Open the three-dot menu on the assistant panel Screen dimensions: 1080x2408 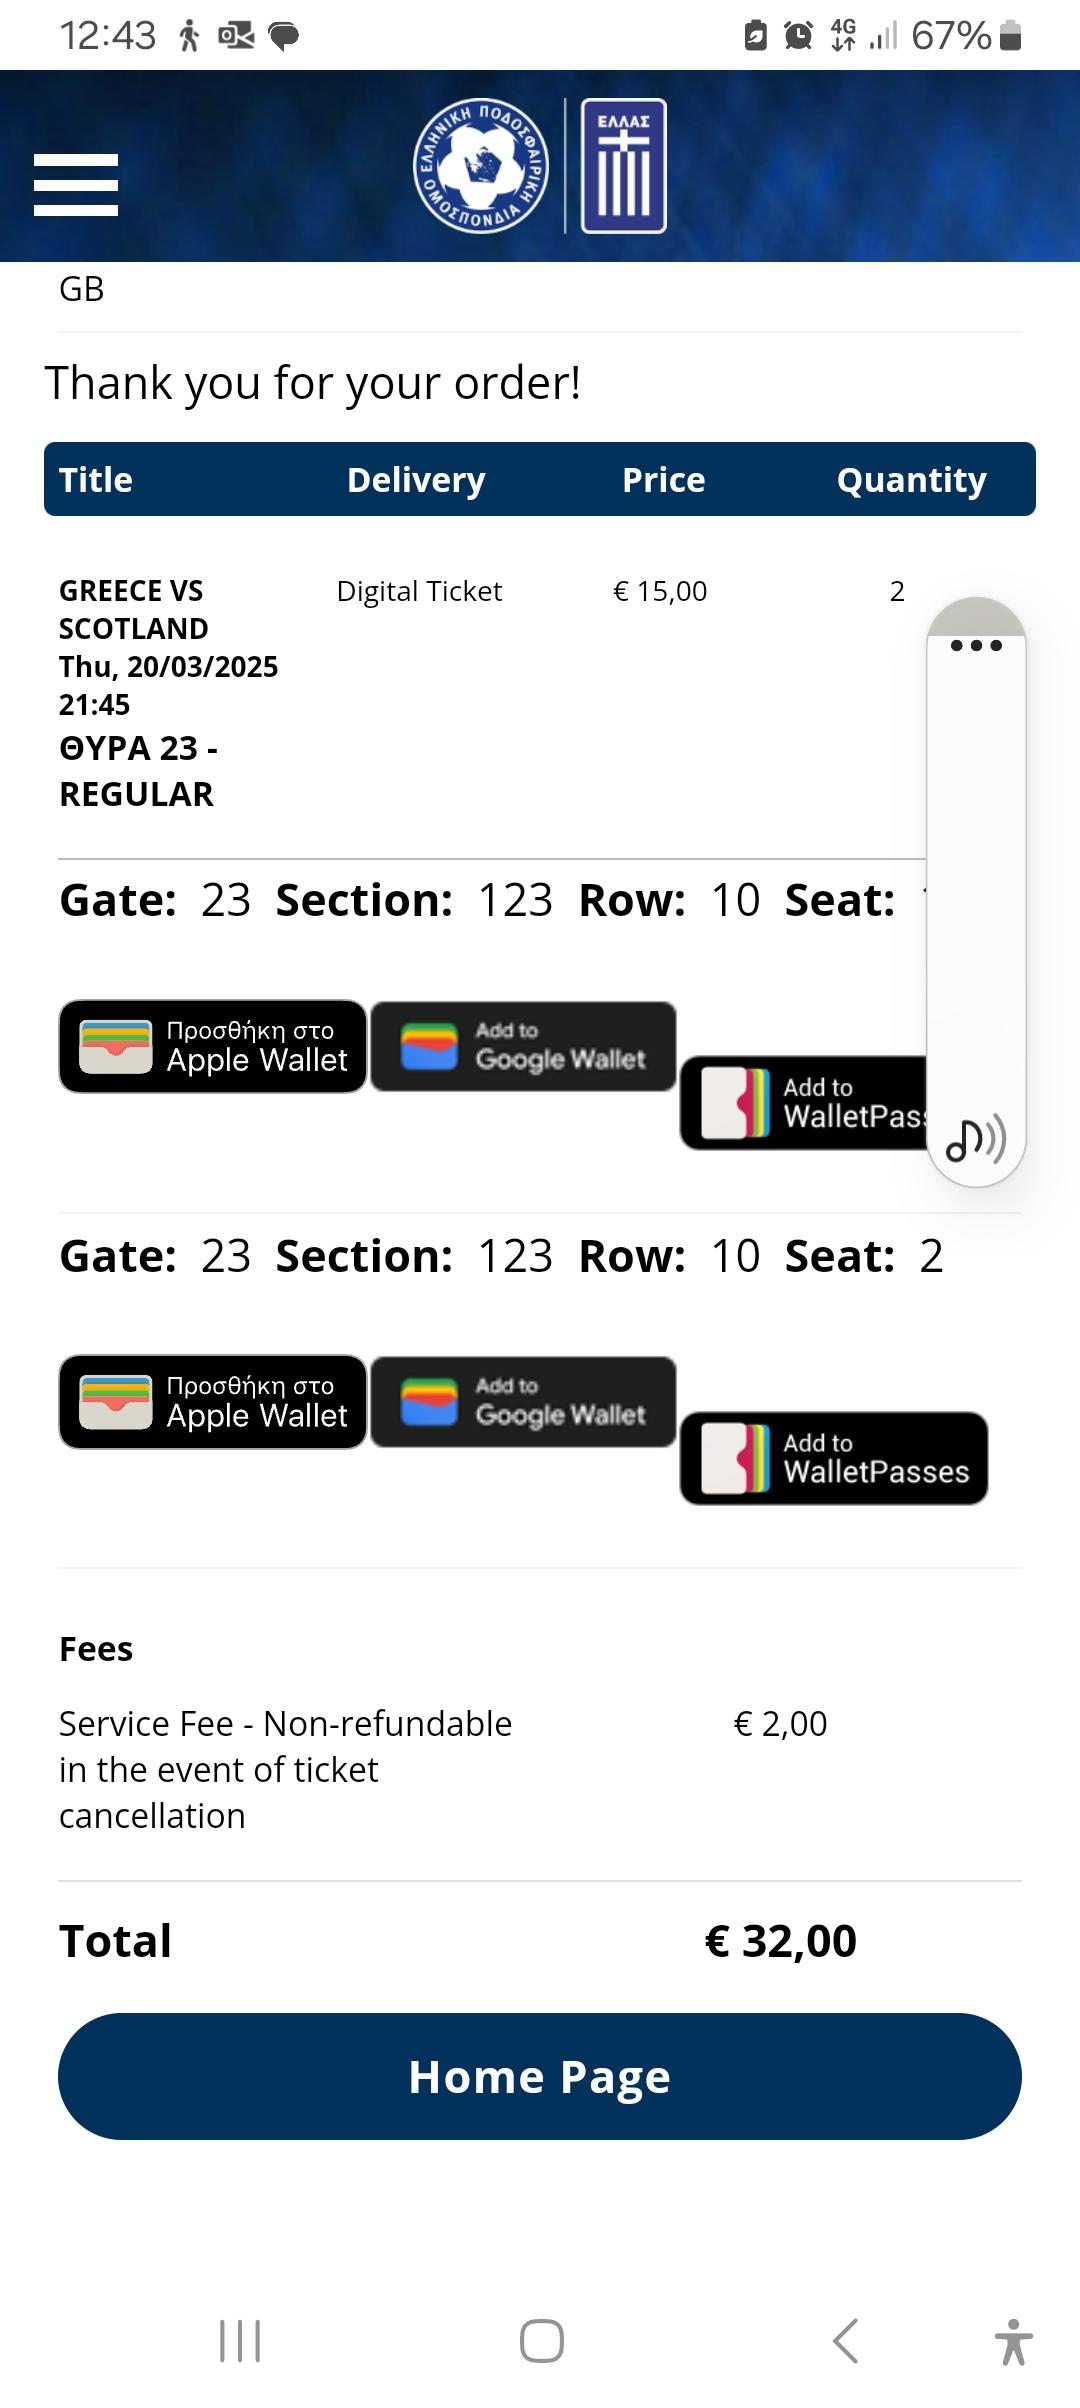pos(974,647)
